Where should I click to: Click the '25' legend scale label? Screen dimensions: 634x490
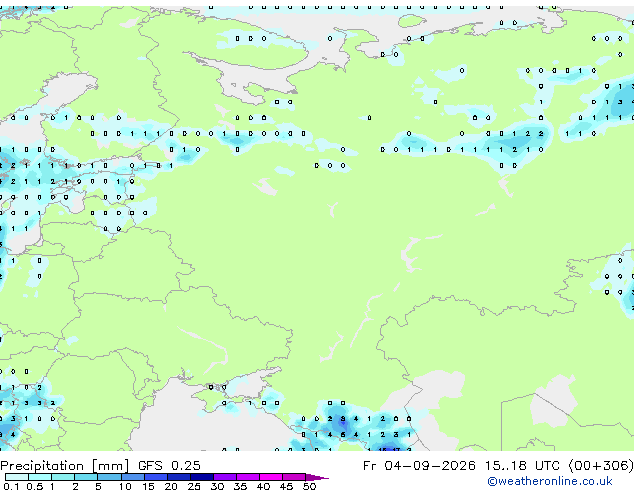click(194, 486)
